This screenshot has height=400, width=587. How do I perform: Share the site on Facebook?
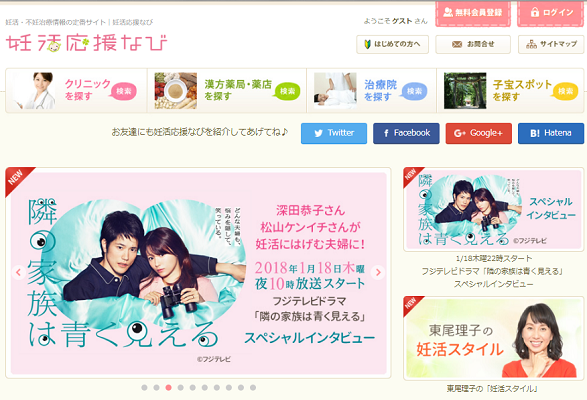(x=406, y=133)
